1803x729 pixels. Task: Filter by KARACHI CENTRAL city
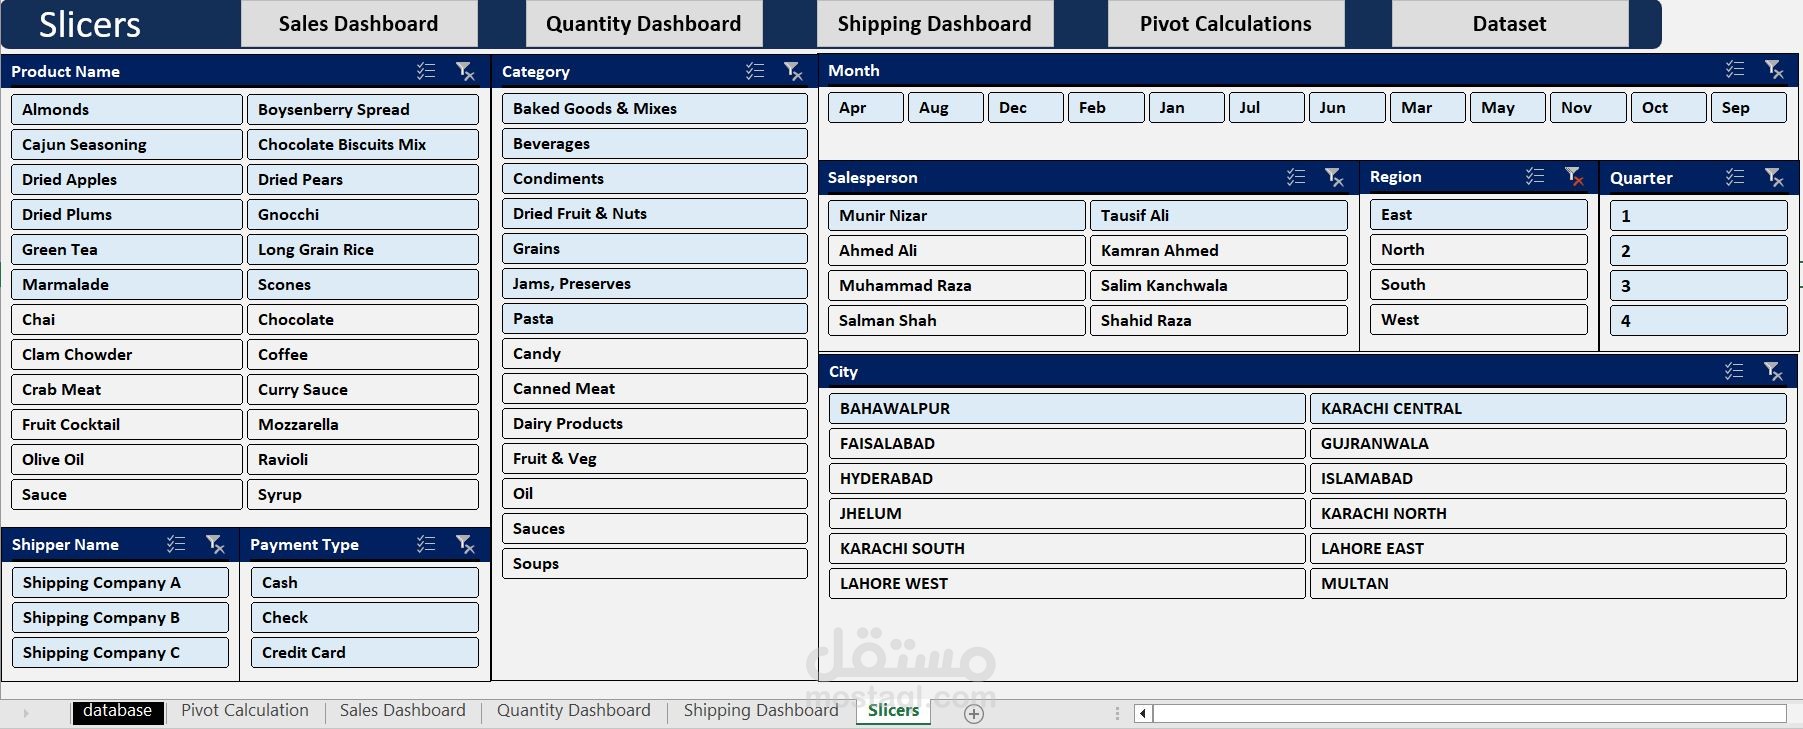coord(1548,408)
